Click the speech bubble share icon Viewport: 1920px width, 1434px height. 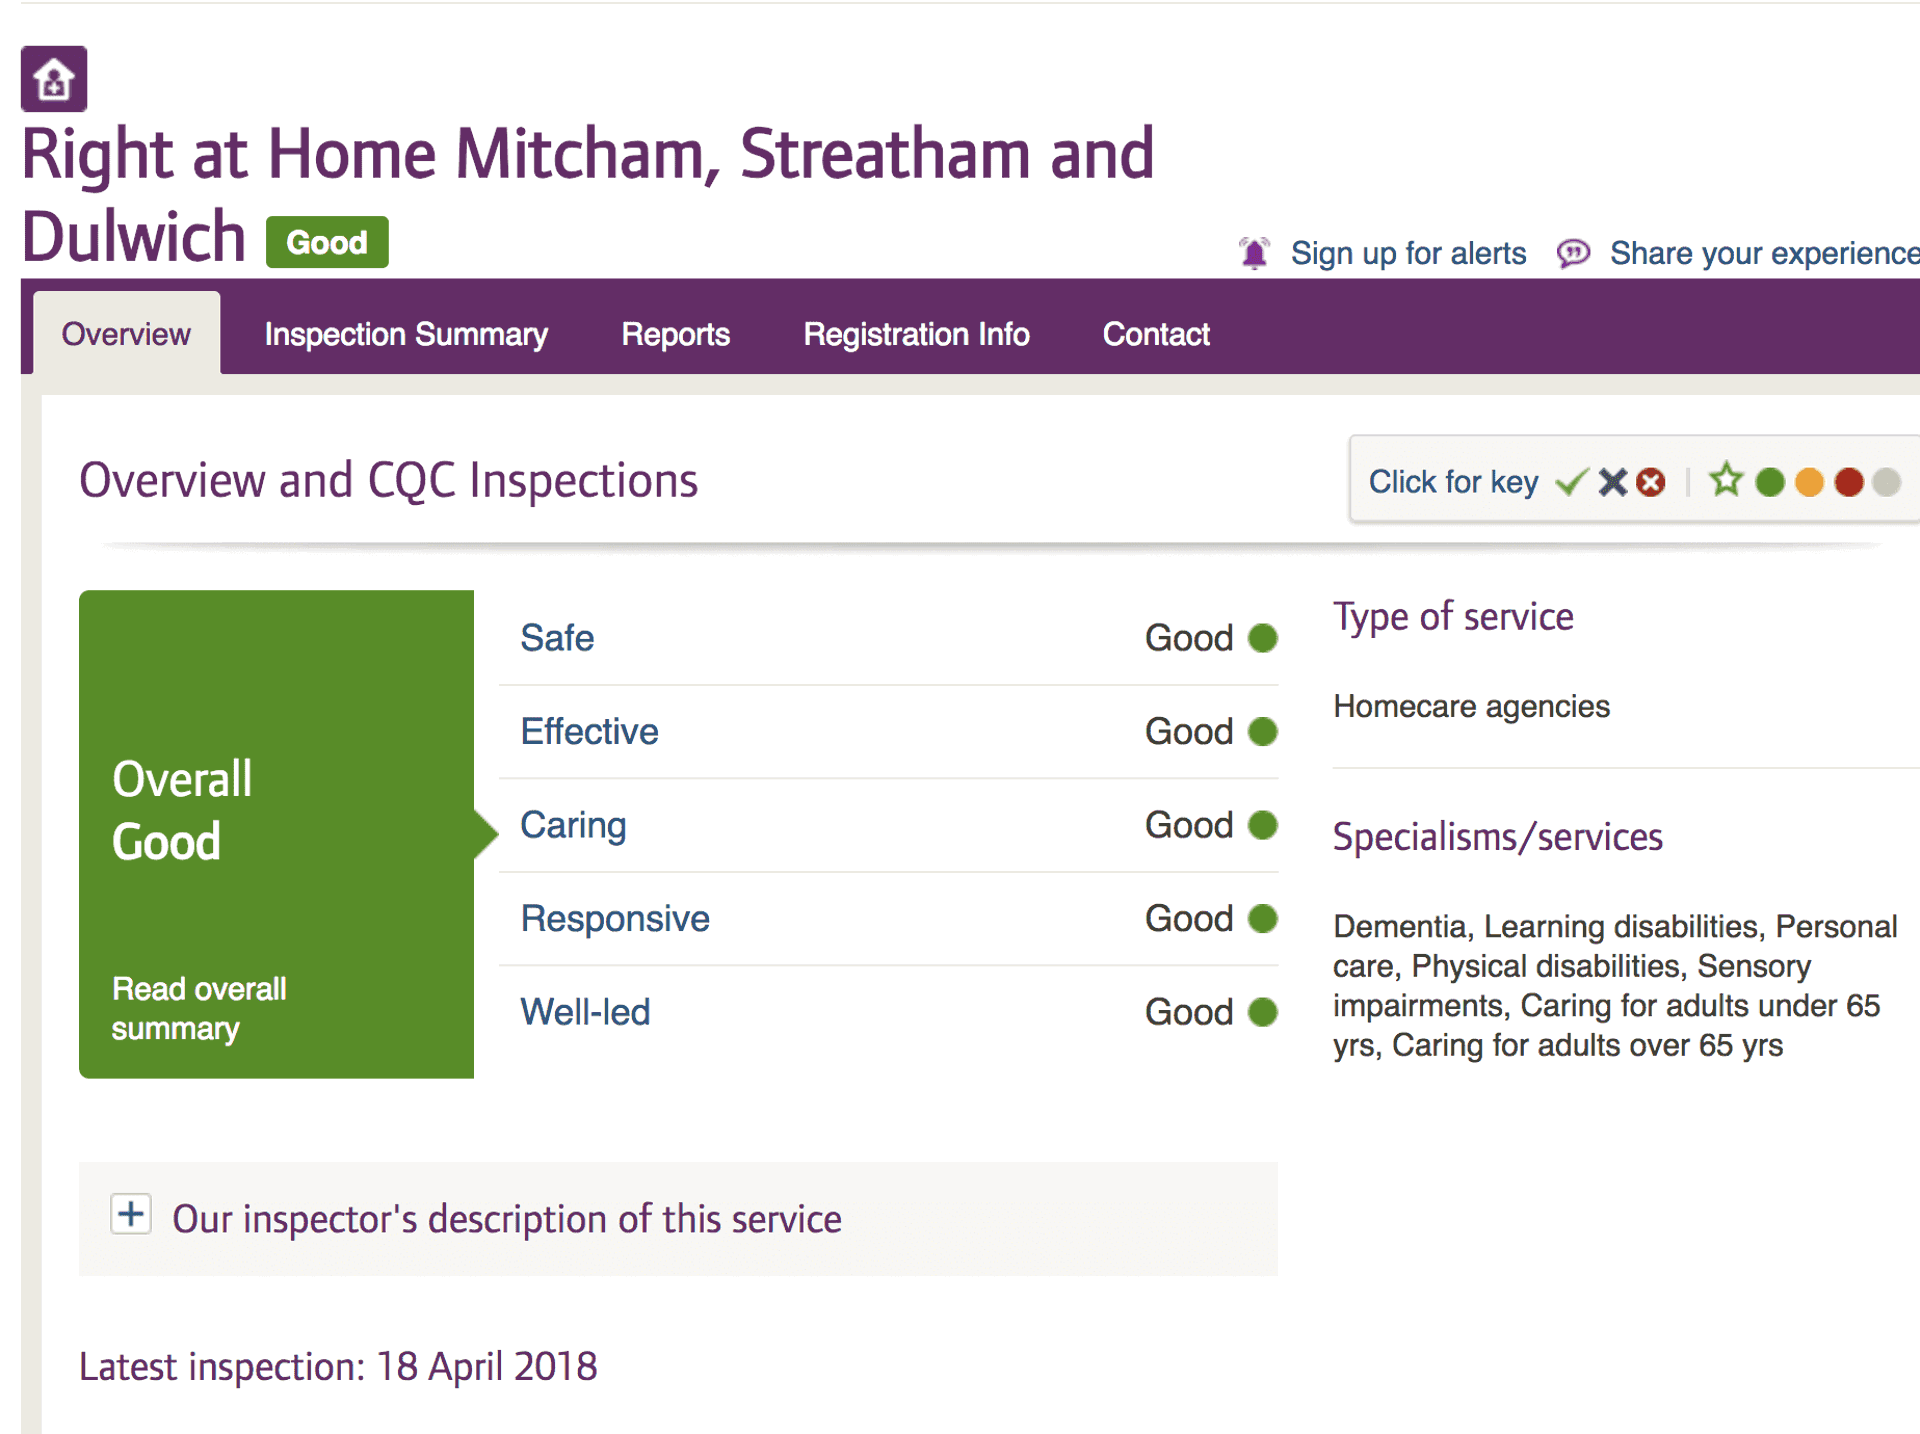(1573, 254)
